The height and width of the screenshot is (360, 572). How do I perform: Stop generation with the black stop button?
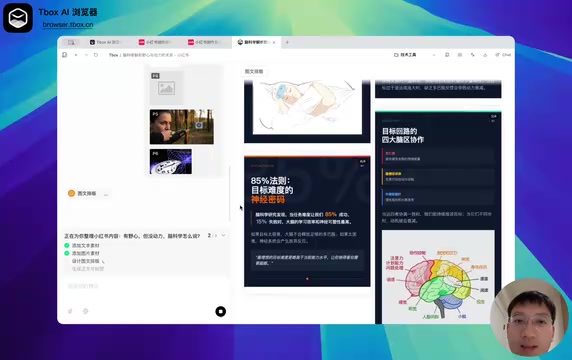pyautogui.click(x=221, y=311)
